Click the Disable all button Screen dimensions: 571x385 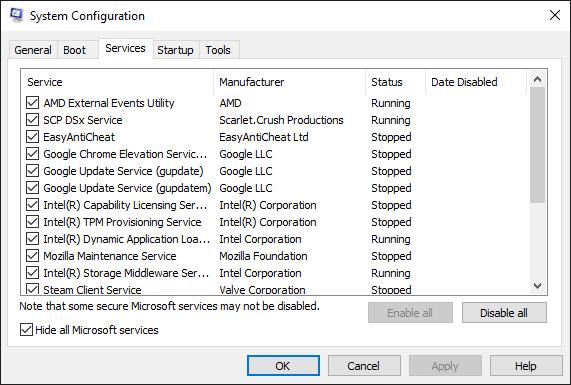504,313
